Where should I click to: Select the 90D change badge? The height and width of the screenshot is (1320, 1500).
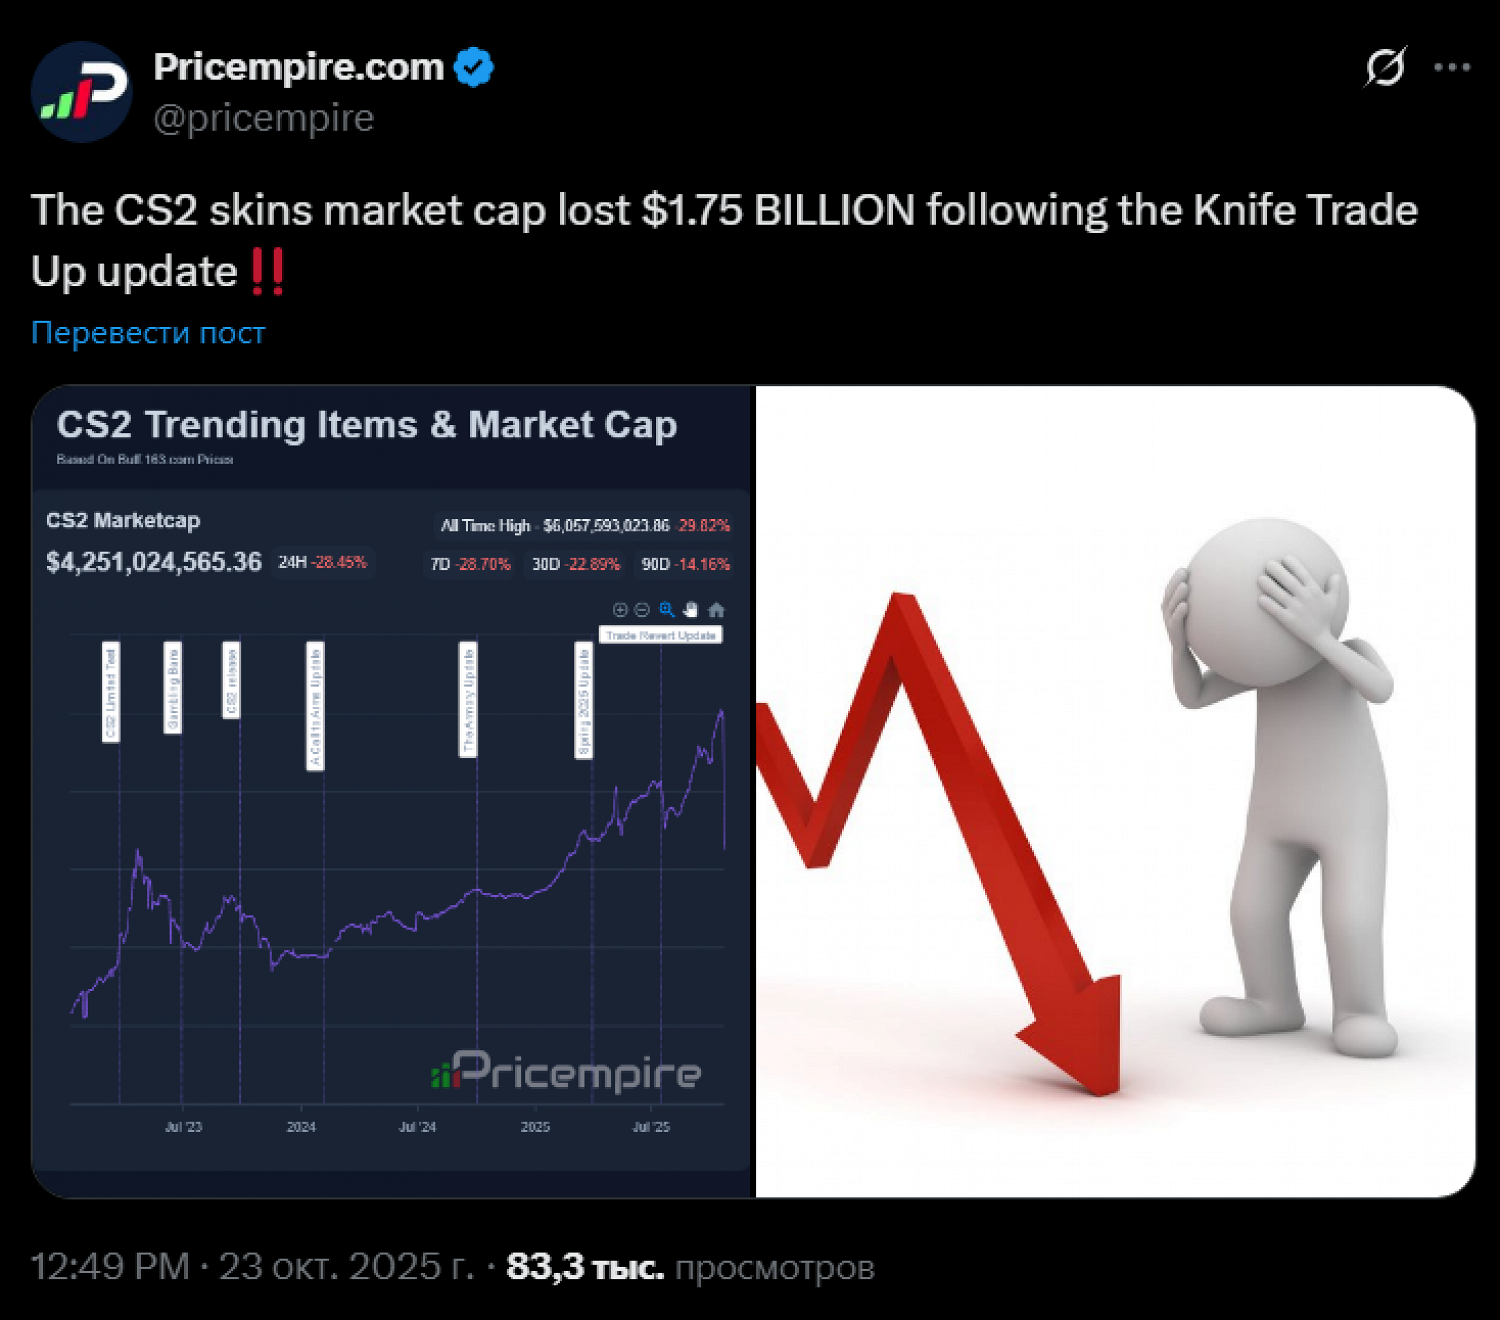(685, 564)
